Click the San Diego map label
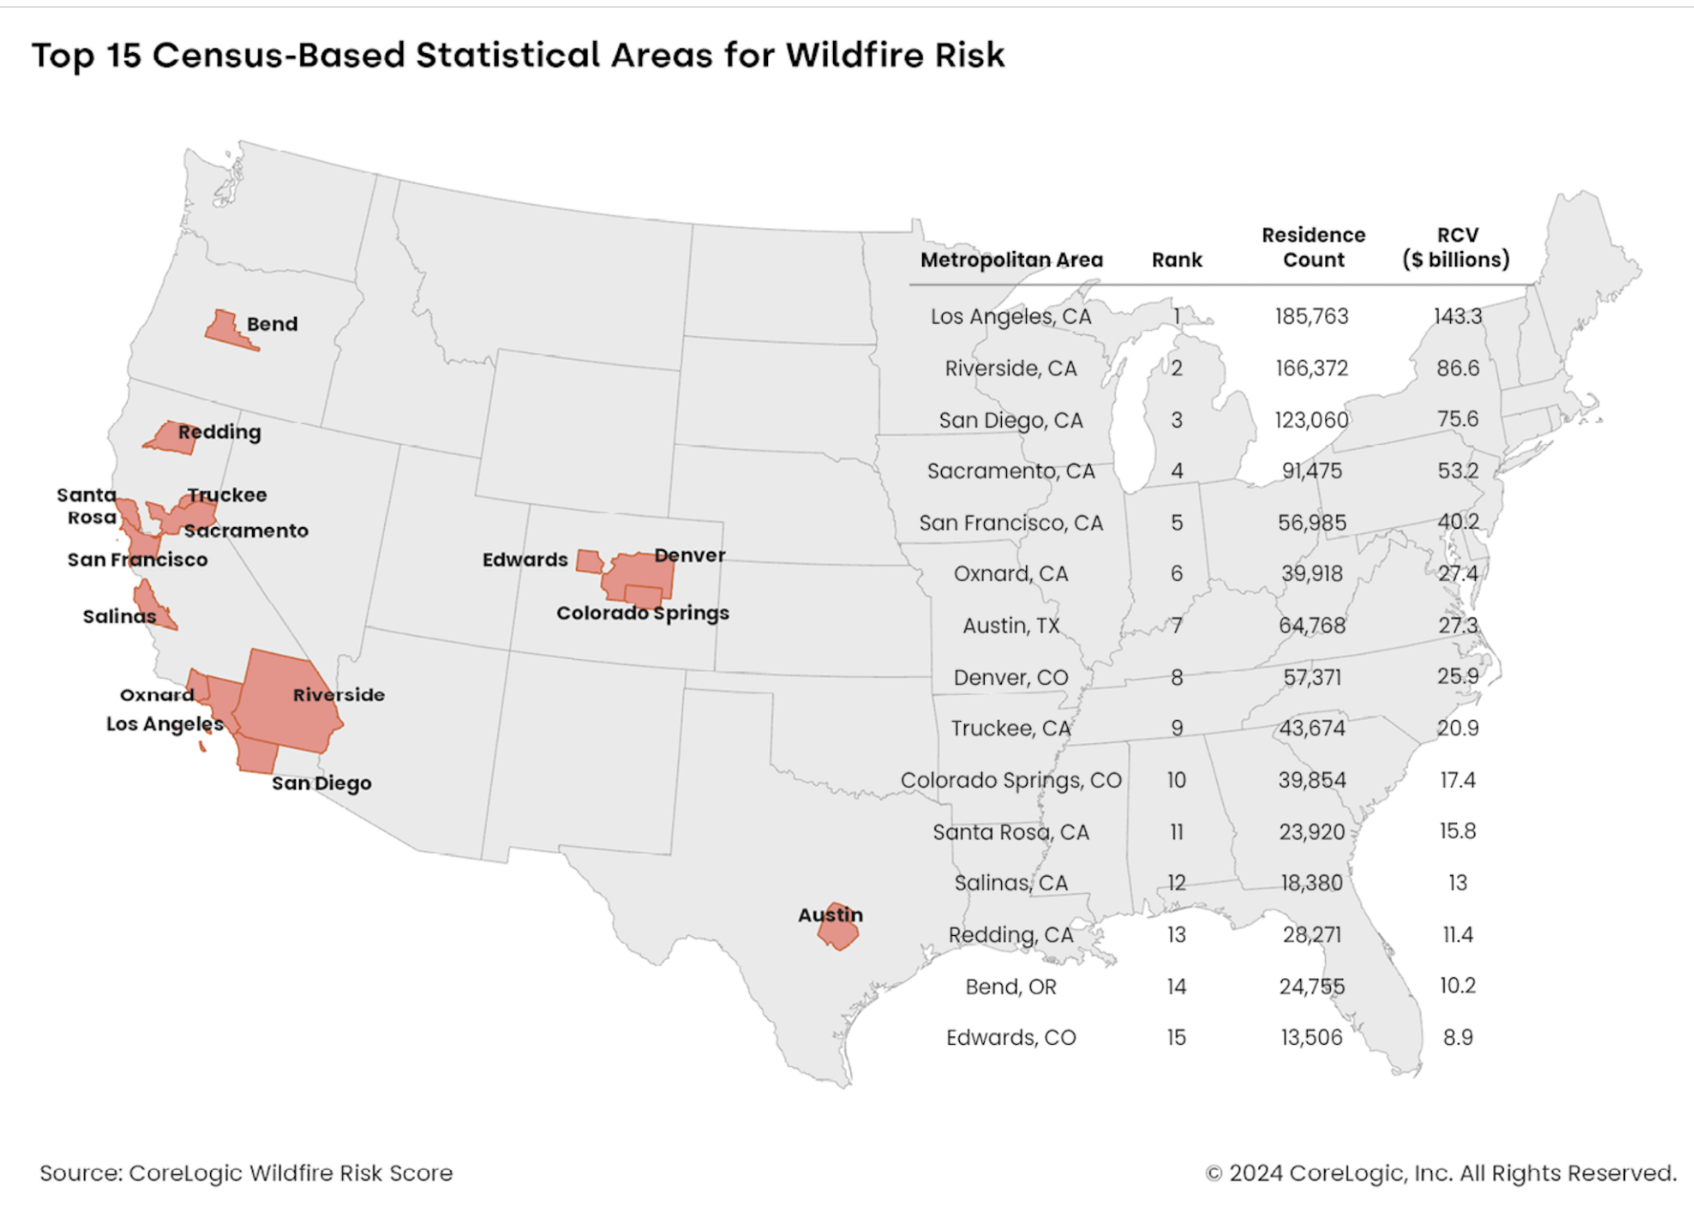Screen dimensions: 1694x1218 coord(321,783)
